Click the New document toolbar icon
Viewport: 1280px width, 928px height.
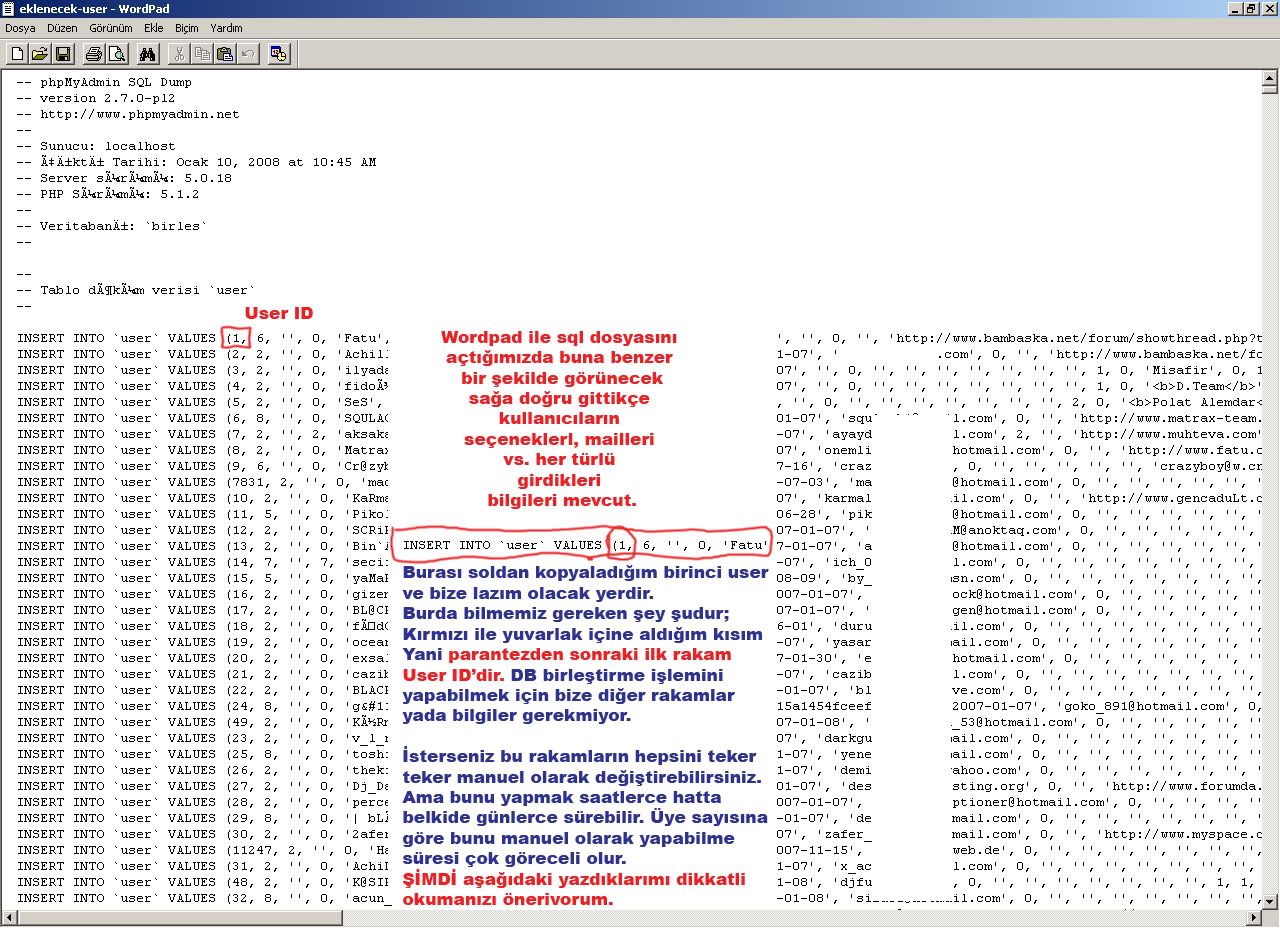point(17,54)
